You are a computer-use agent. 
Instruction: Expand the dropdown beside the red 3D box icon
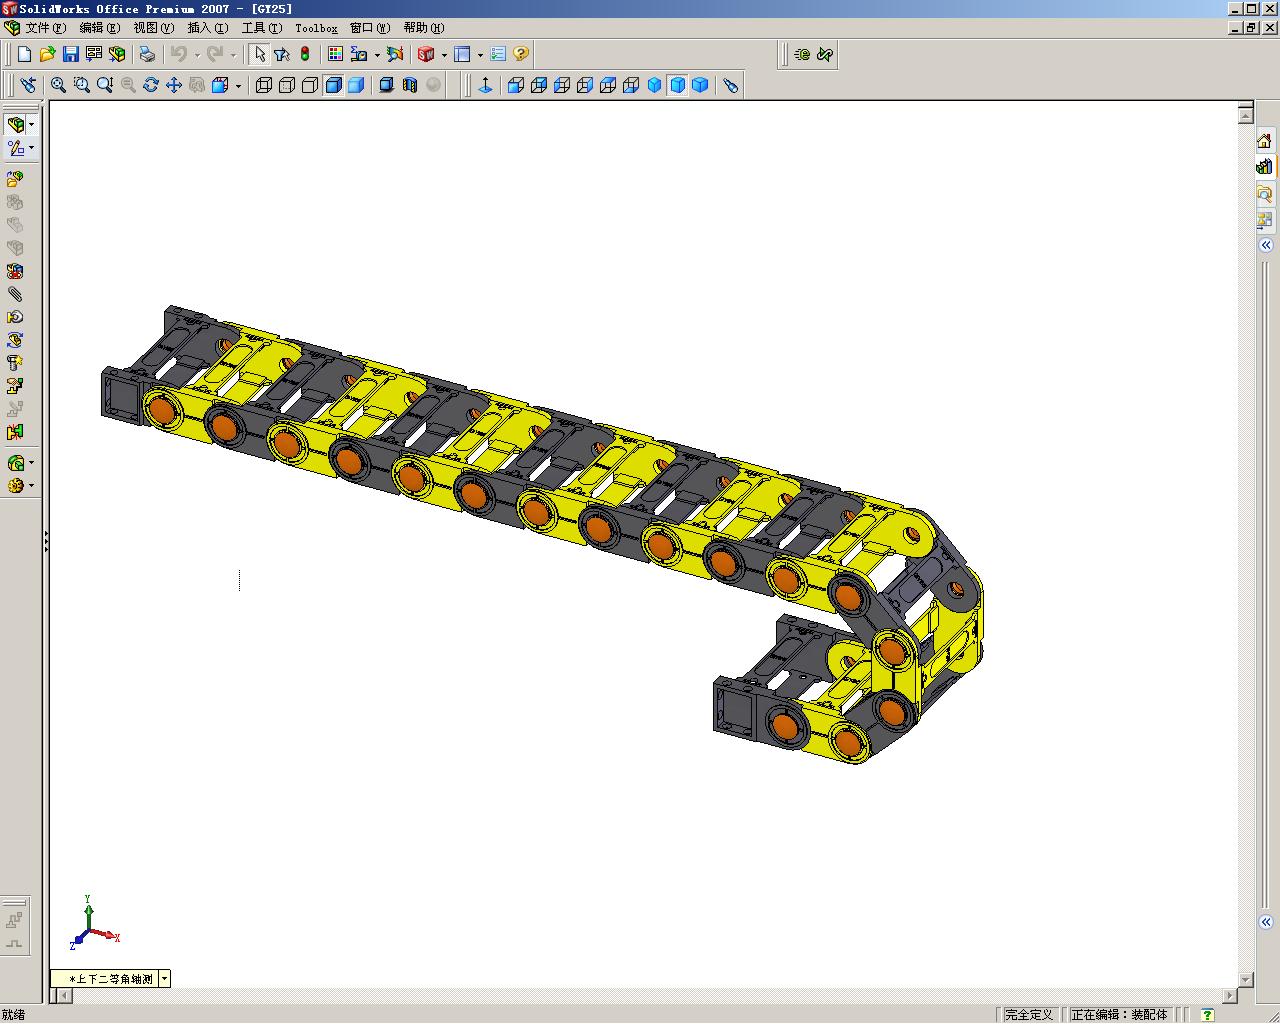(443, 54)
